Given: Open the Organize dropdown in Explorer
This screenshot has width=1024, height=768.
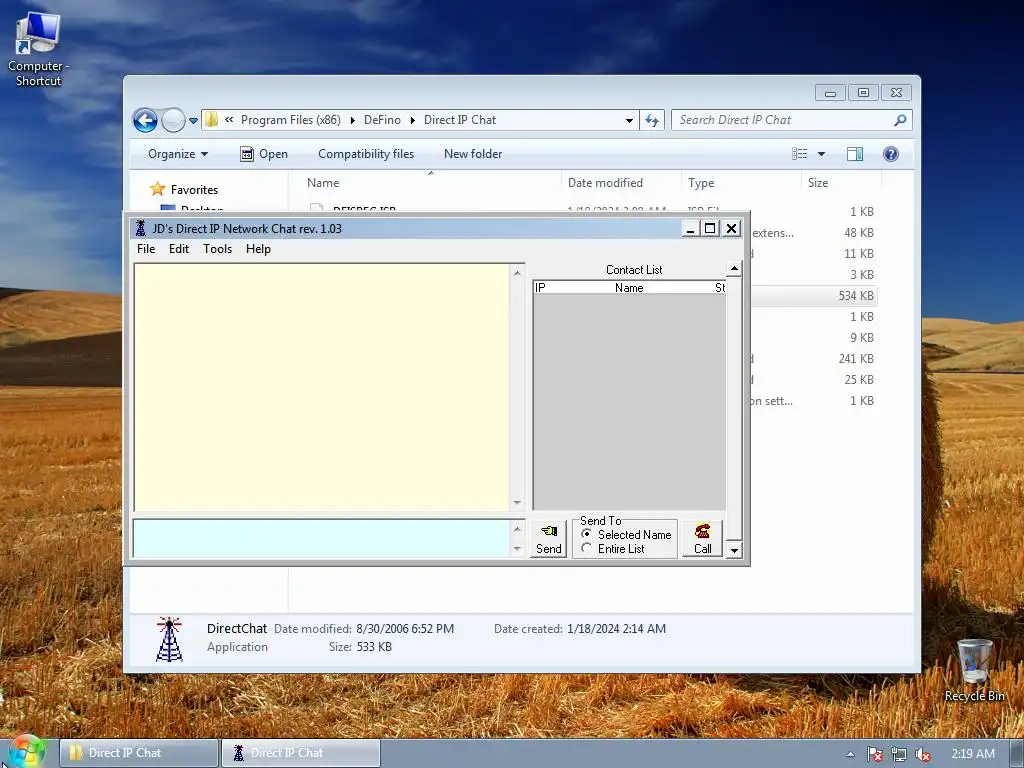Looking at the screenshot, I should [178, 153].
